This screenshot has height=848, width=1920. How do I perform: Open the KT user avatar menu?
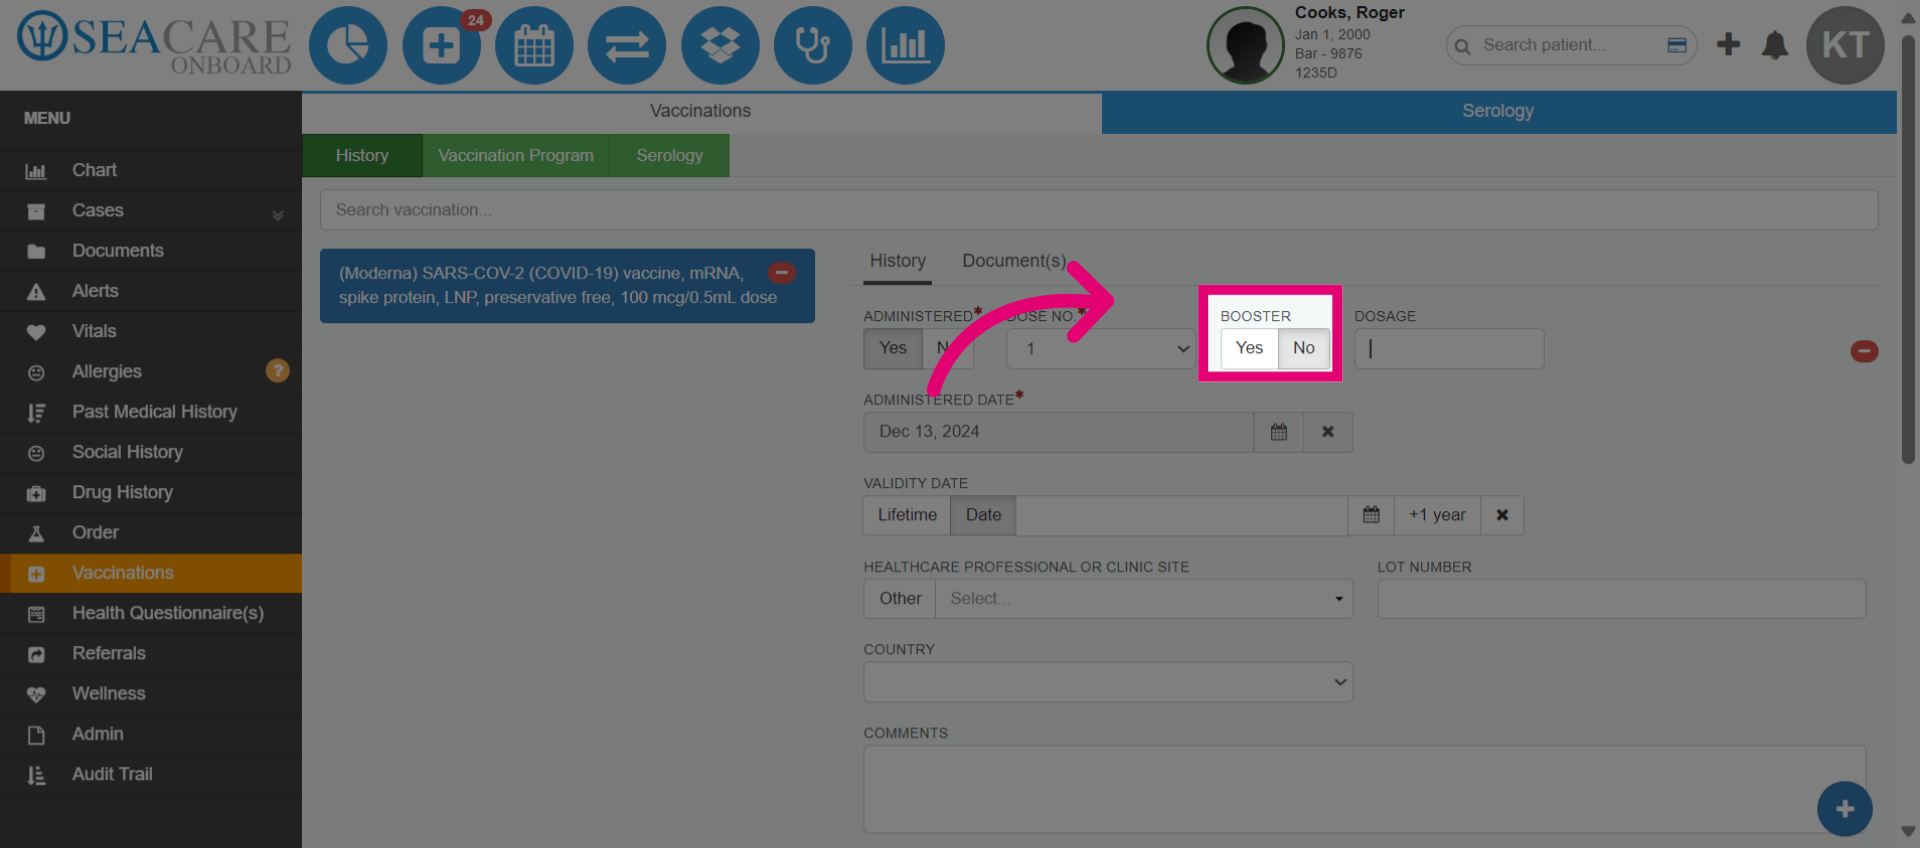pos(1845,45)
